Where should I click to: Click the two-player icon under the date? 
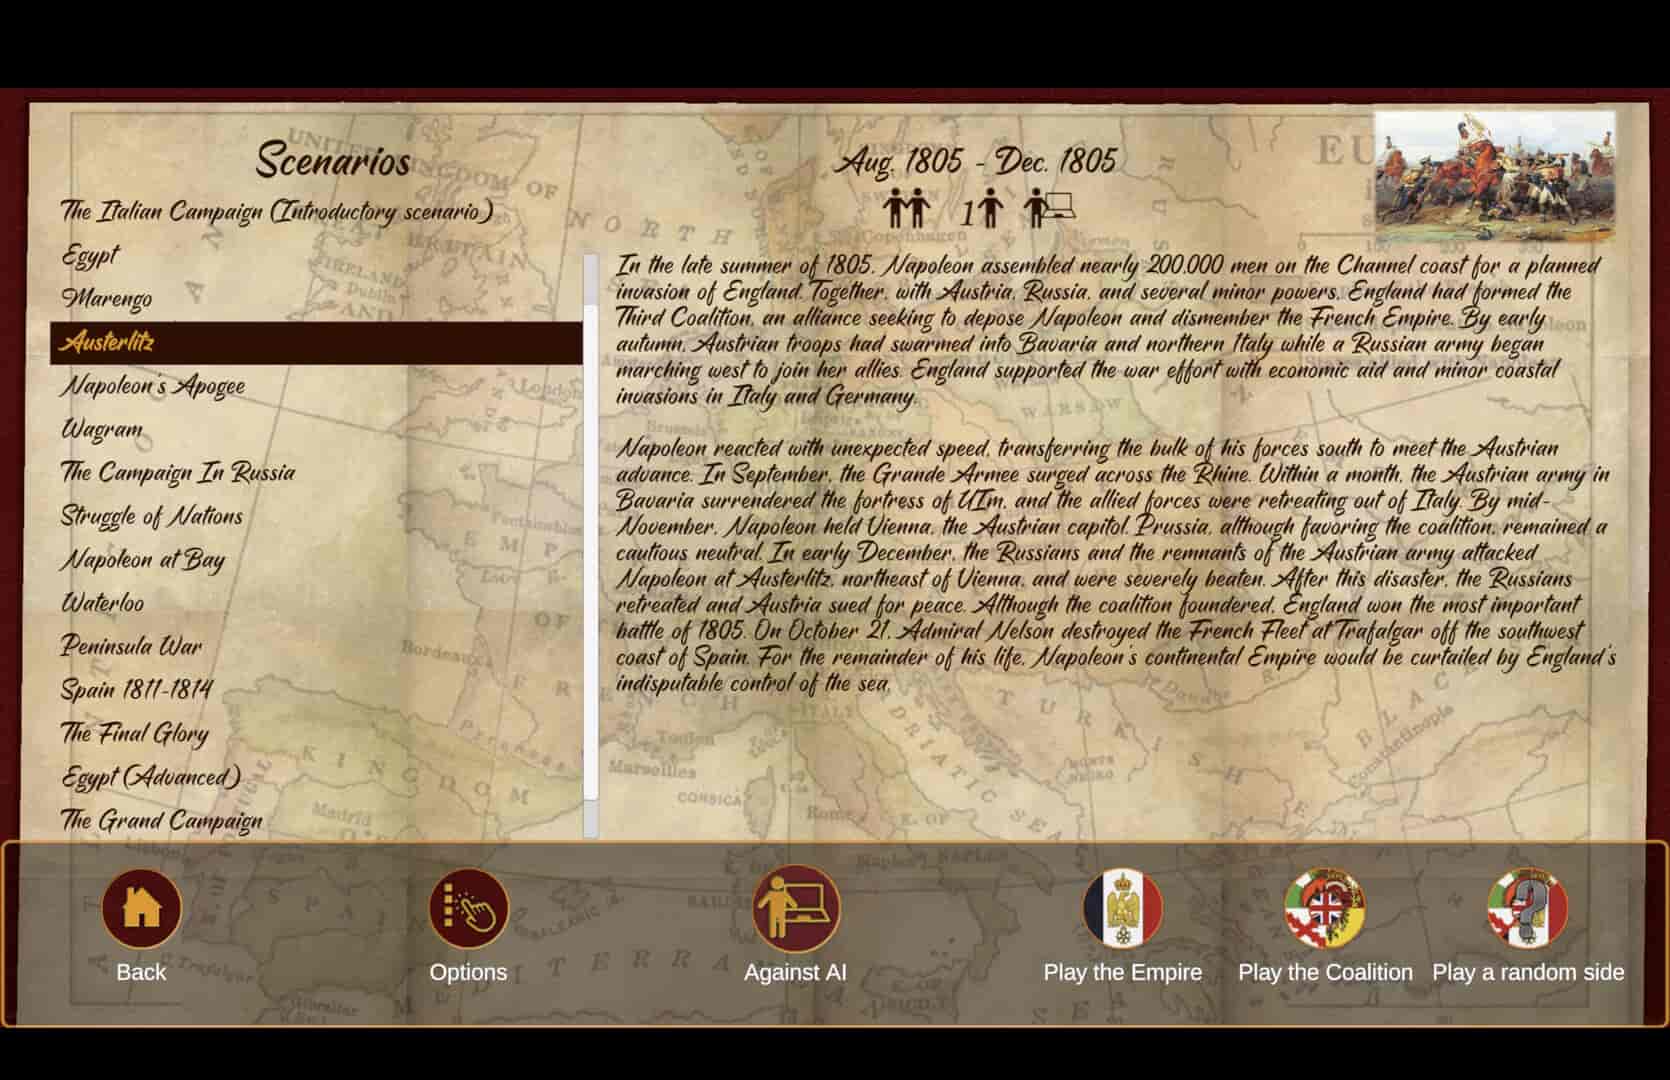[906, 209]
